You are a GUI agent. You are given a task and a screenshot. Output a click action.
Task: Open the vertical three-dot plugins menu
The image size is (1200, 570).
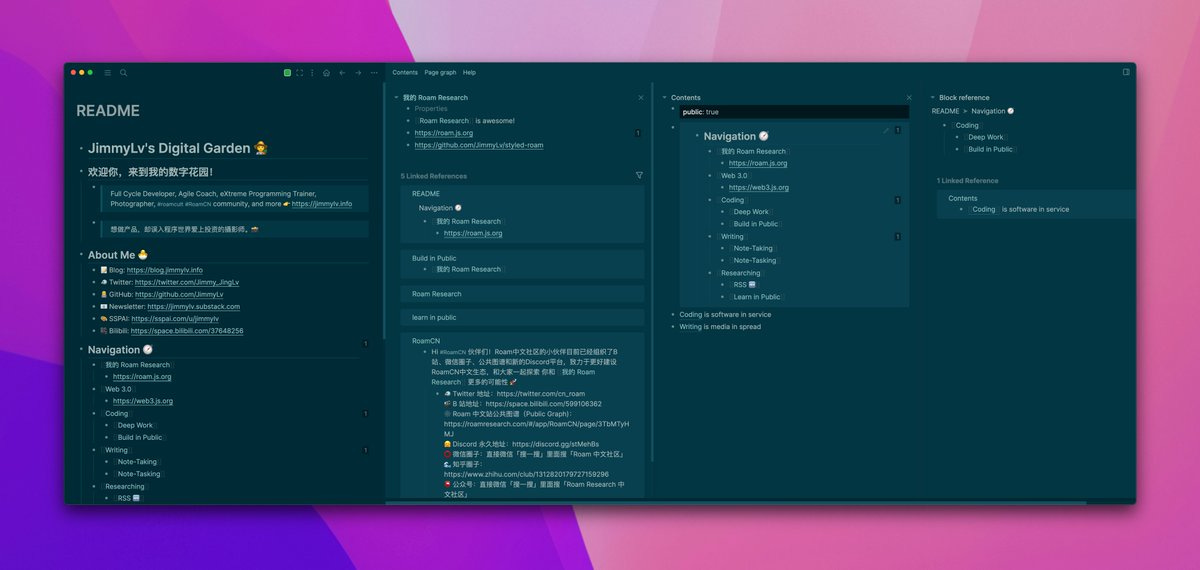point(312,73)
